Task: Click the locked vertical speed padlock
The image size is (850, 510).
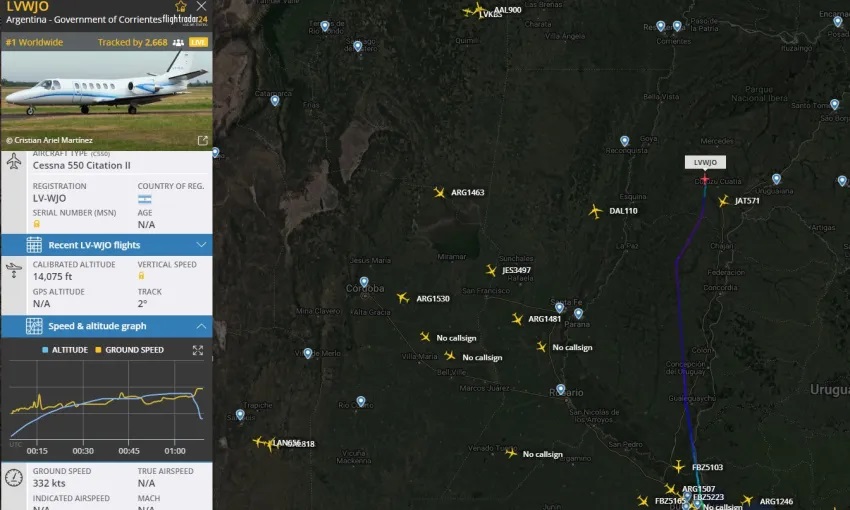Action: 141,276
